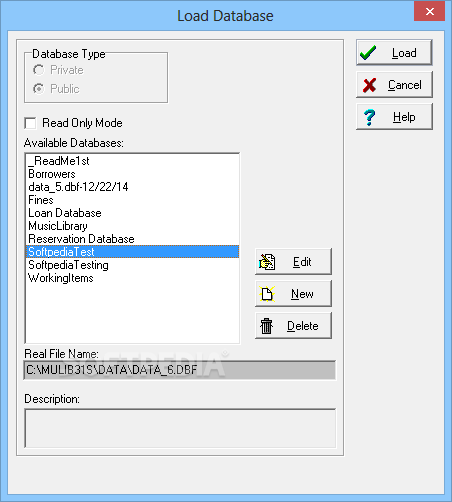Select the Loan Database entry

[x=132, y=213]
